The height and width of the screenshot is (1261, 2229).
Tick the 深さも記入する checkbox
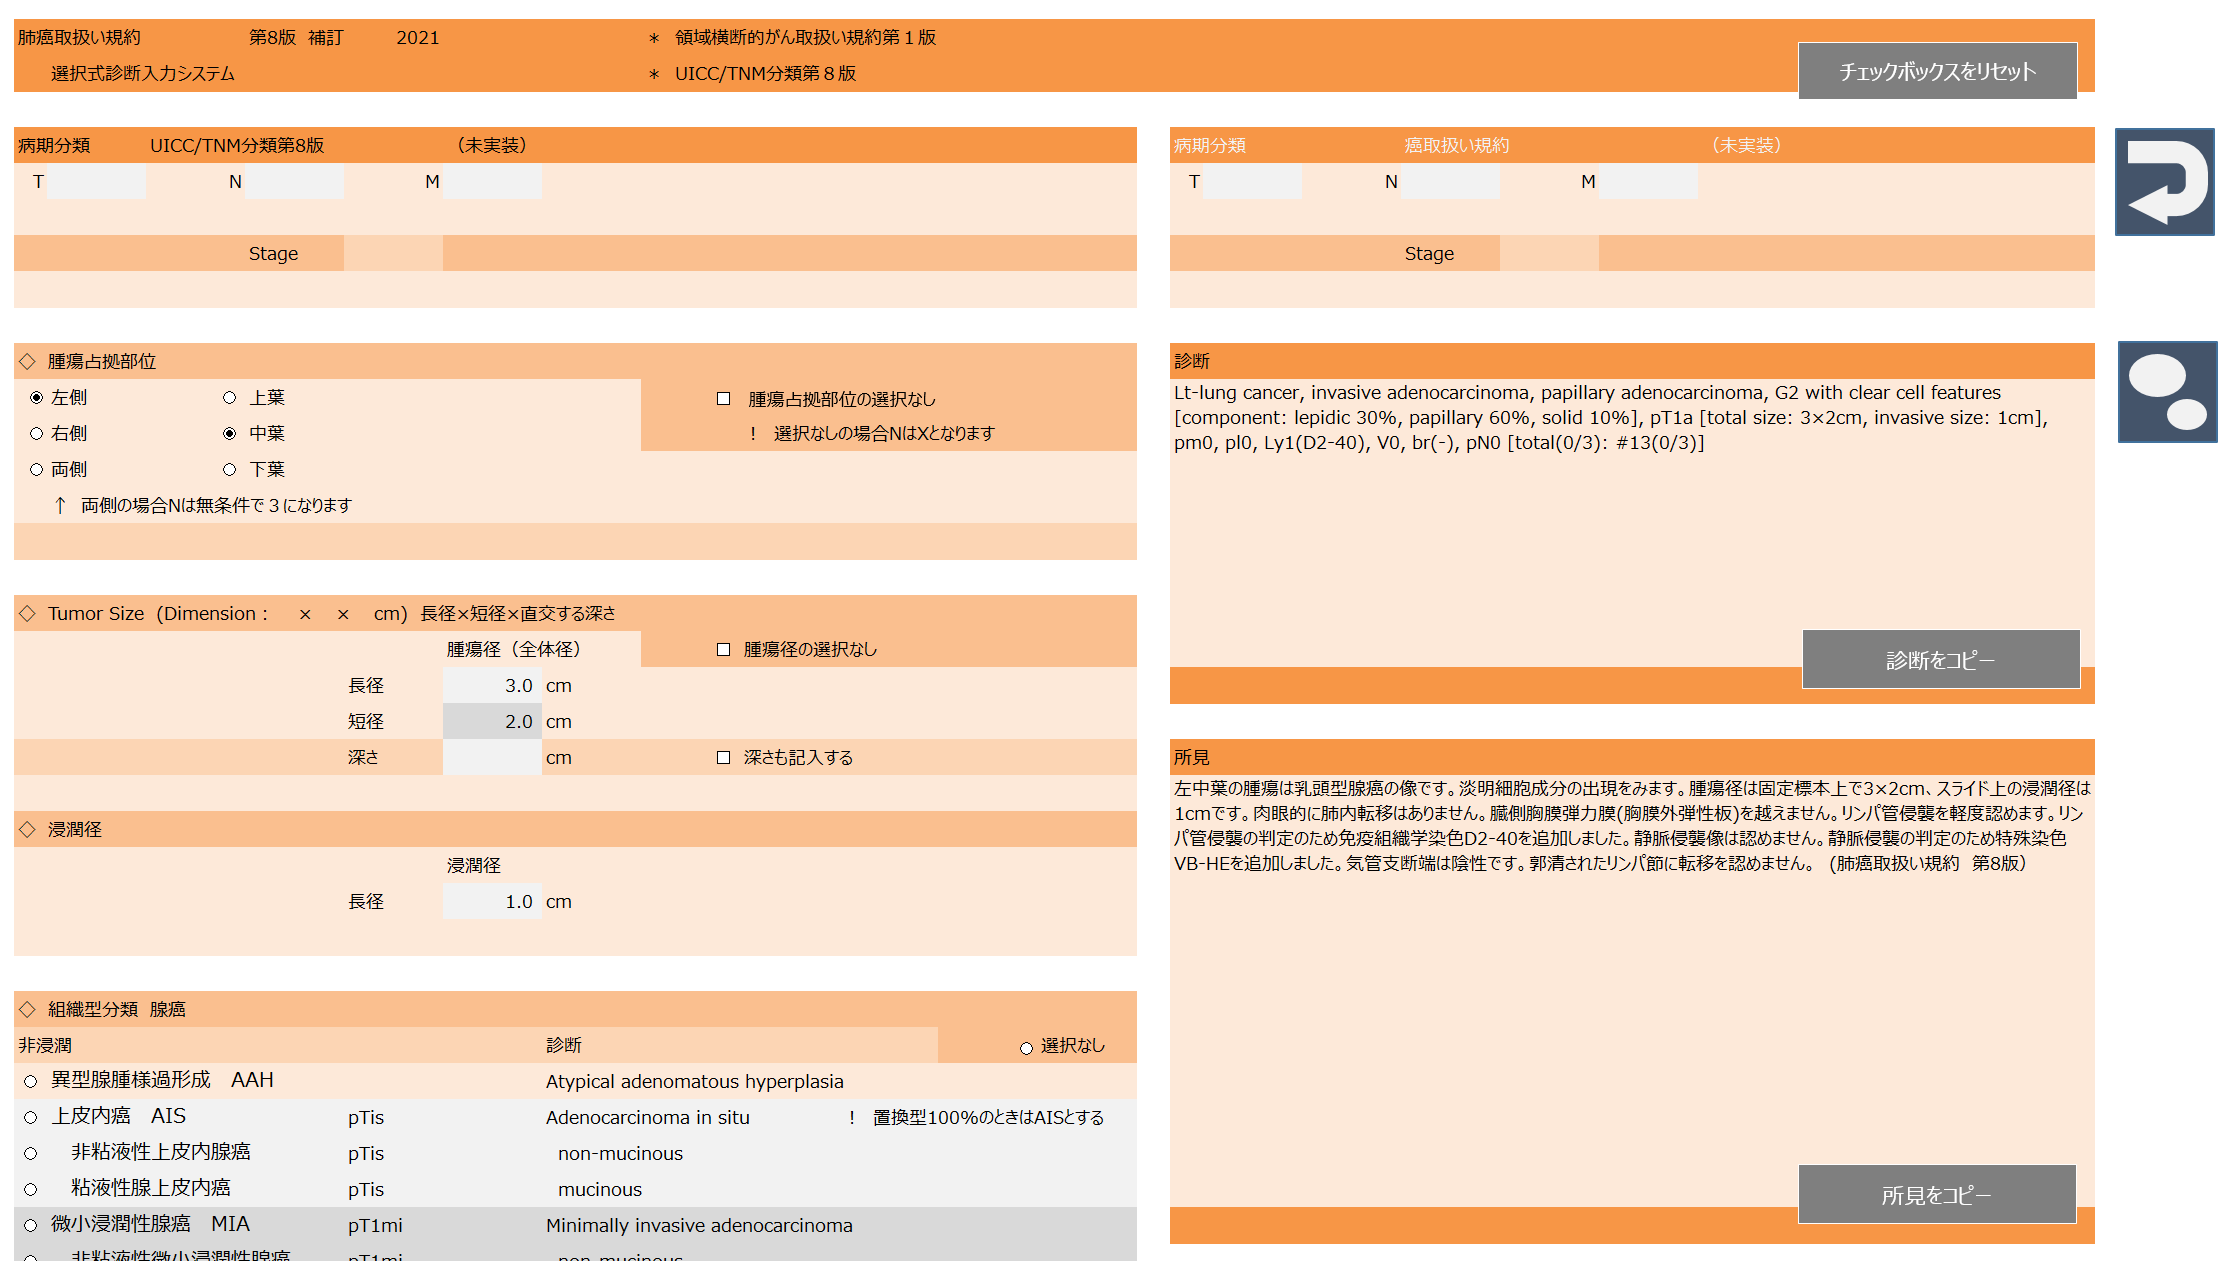(724, 757)
